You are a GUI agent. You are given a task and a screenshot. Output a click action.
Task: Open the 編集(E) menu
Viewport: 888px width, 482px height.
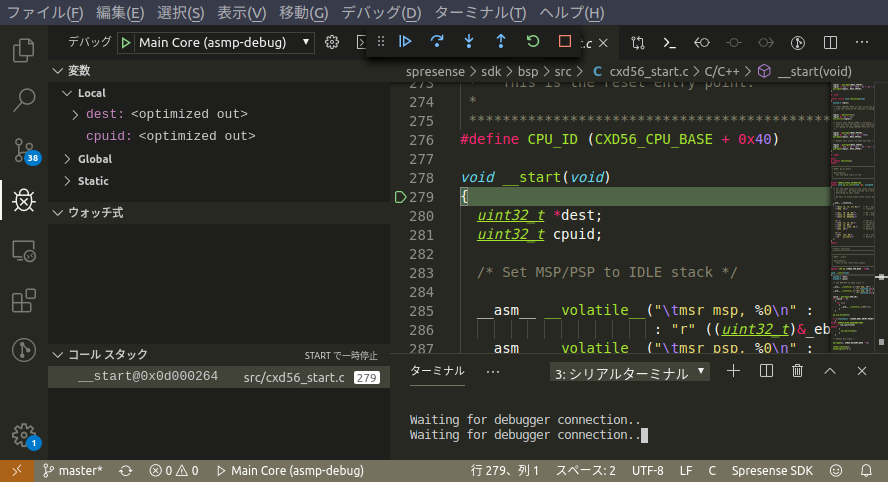tap(120, 12)
